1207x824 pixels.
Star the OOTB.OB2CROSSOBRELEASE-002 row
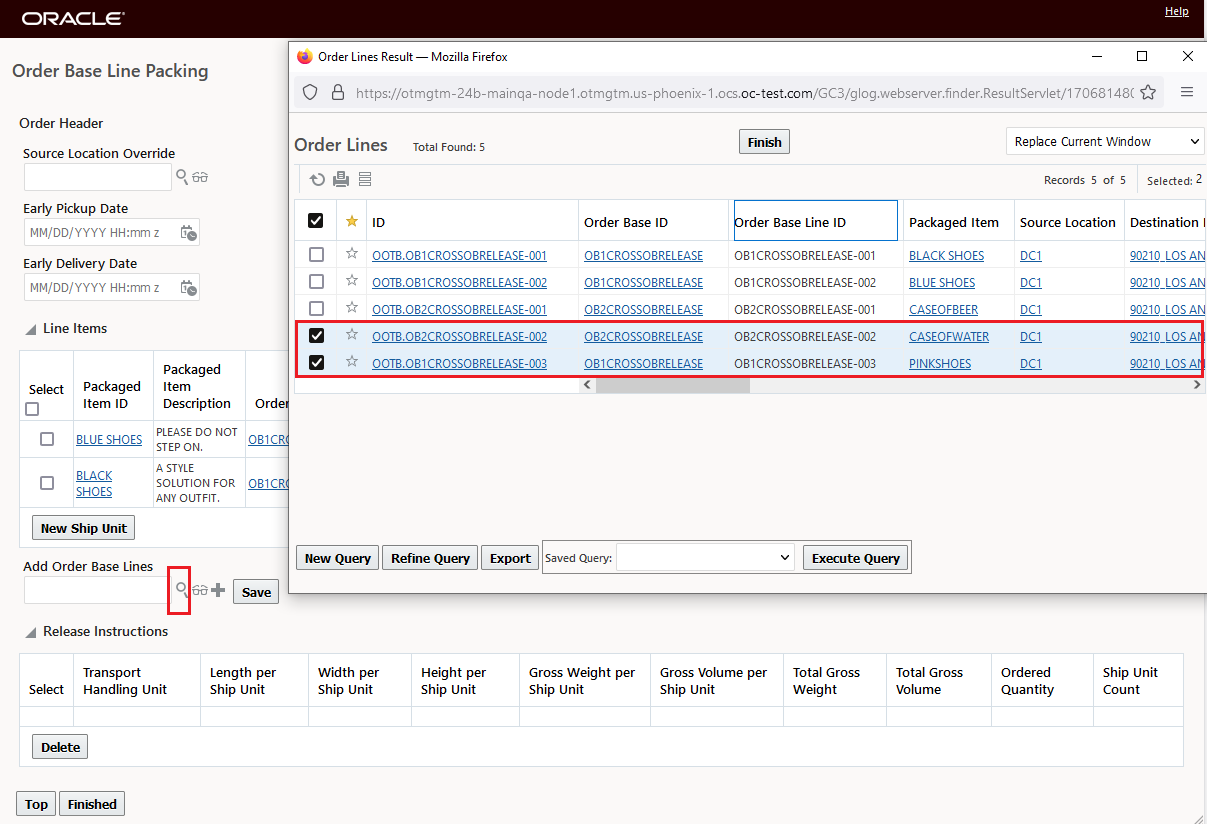[351, 335]
